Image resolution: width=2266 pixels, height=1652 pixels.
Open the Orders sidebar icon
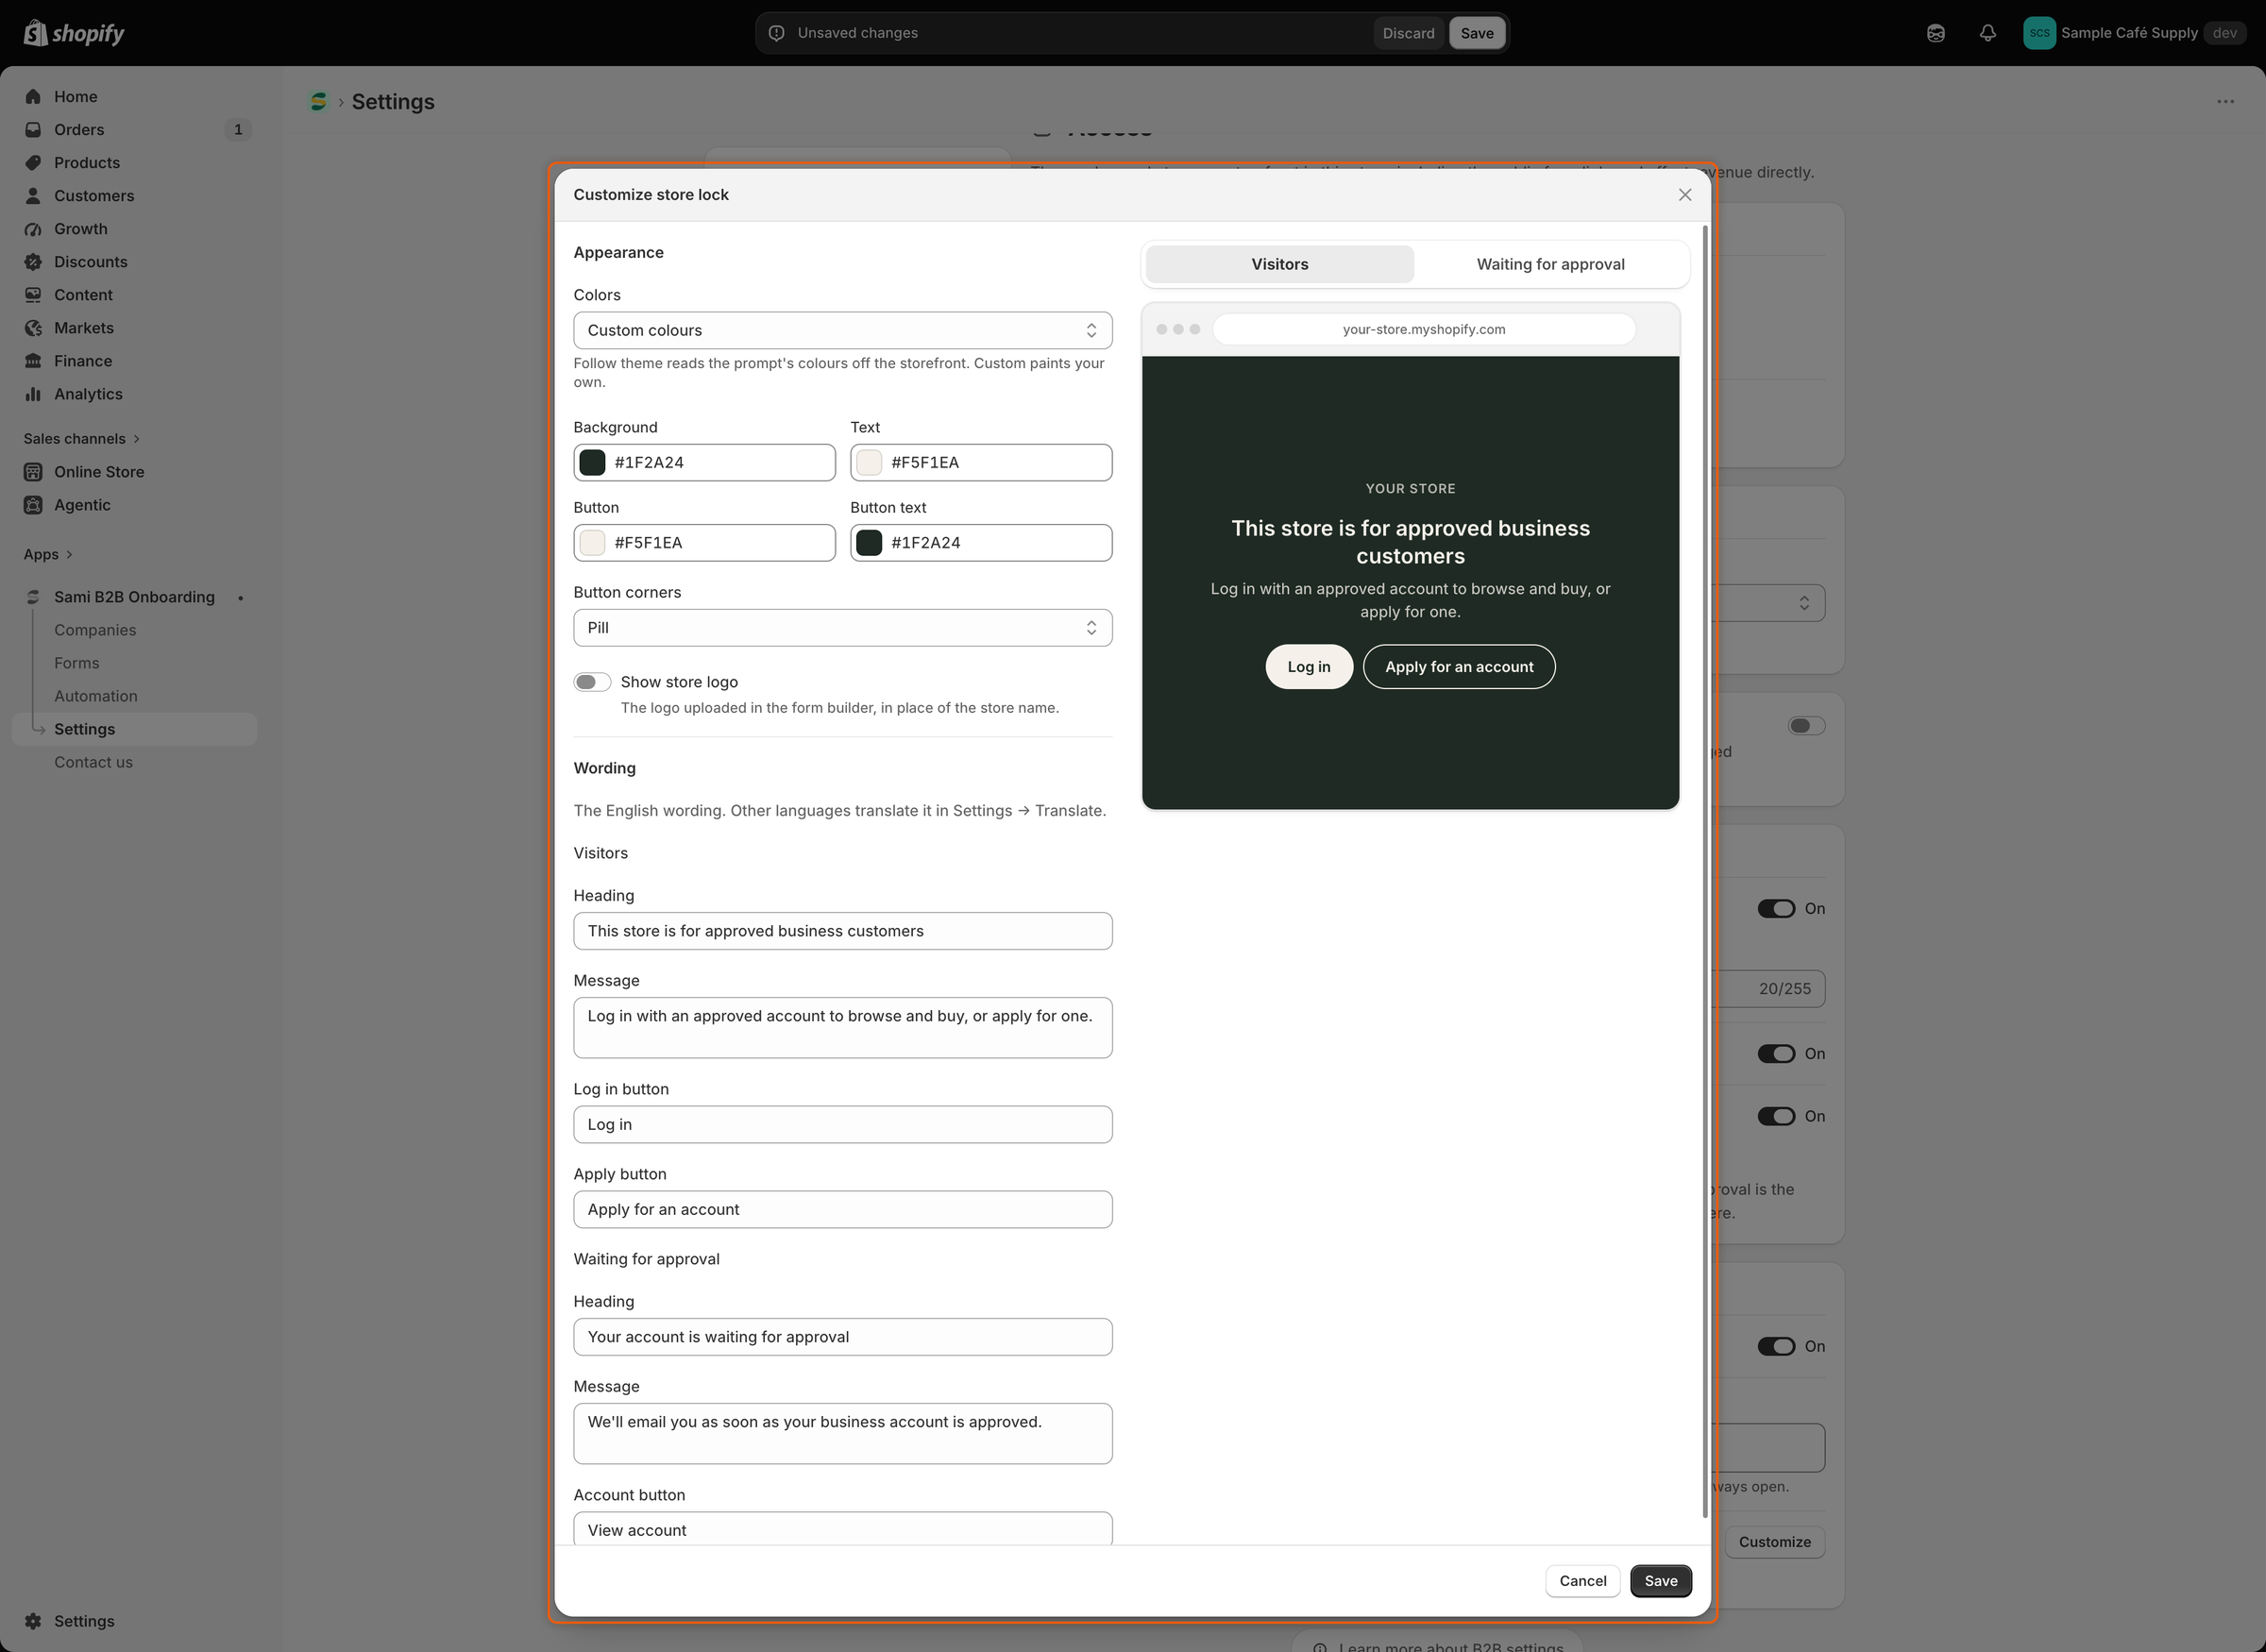(x=33, y=129)
